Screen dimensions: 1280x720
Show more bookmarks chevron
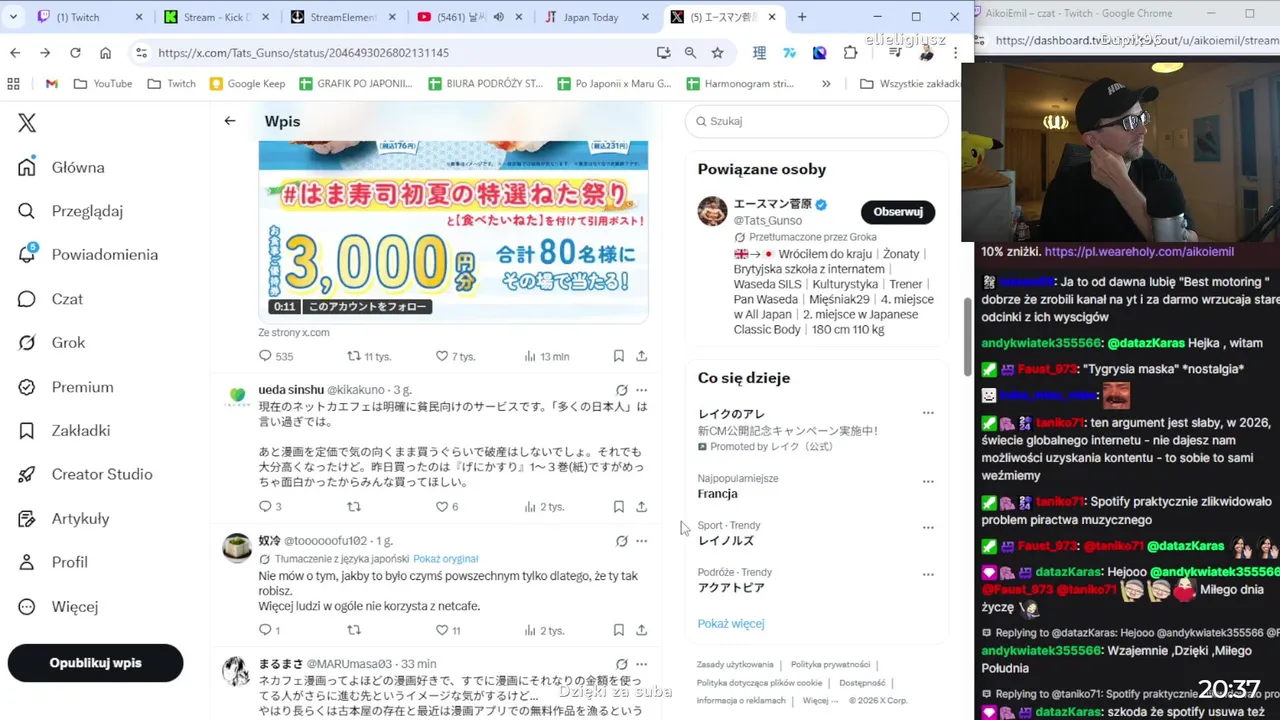tap(826, 84)
